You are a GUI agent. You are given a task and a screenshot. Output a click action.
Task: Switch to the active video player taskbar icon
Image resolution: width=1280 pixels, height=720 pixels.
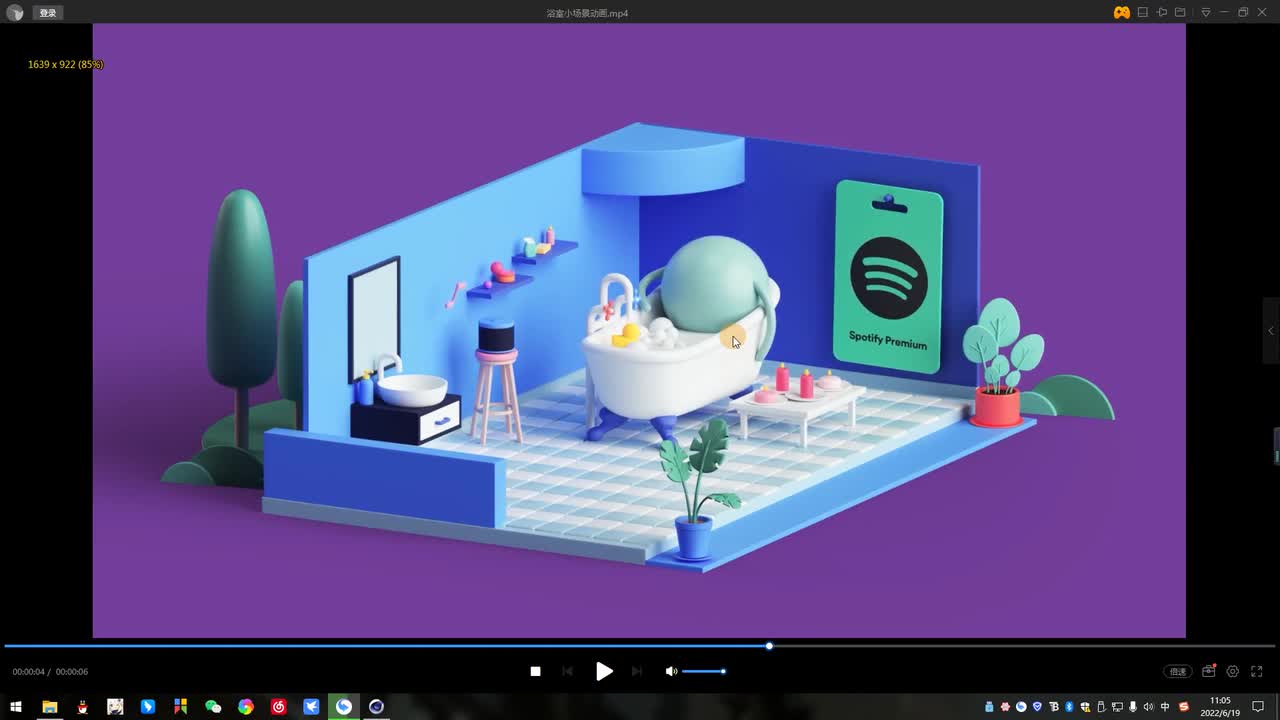click(x=344, y=707)
